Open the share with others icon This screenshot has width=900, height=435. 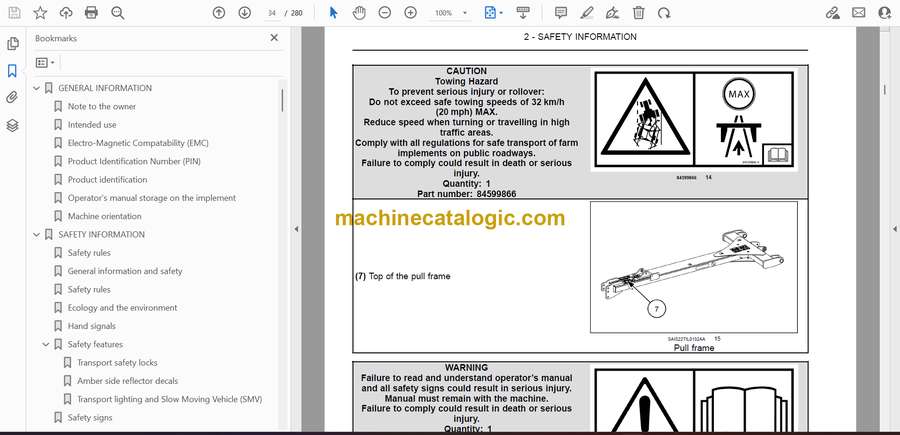pos(885,13)
